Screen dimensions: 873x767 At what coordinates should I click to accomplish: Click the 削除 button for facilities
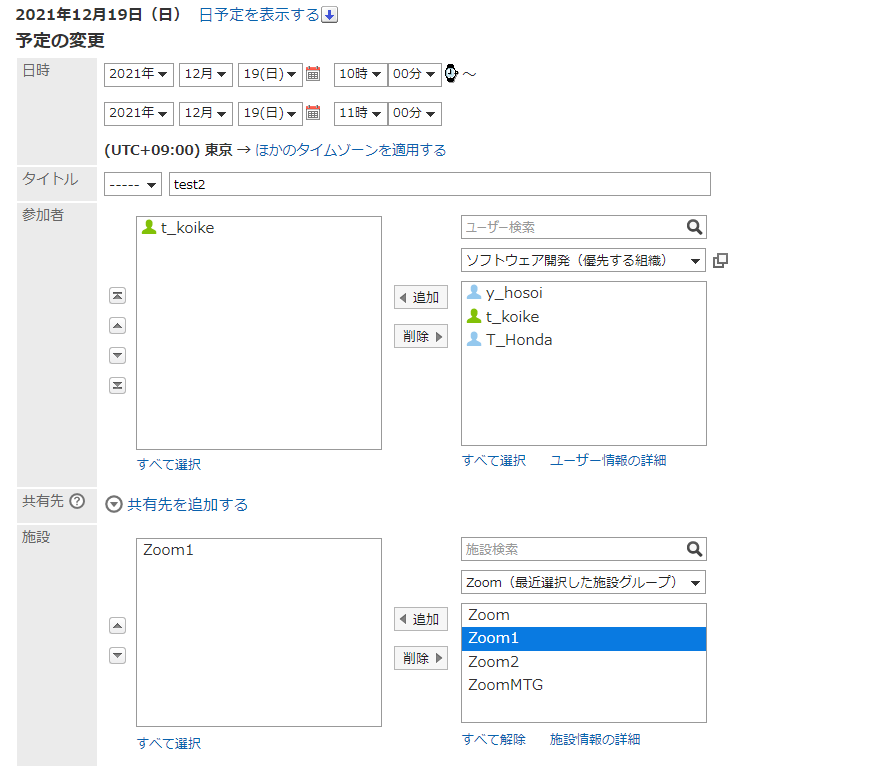tap(420, 658)
